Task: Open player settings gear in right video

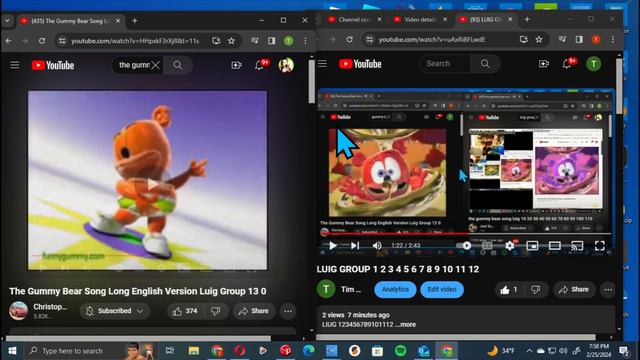Action: click(510, 245)
